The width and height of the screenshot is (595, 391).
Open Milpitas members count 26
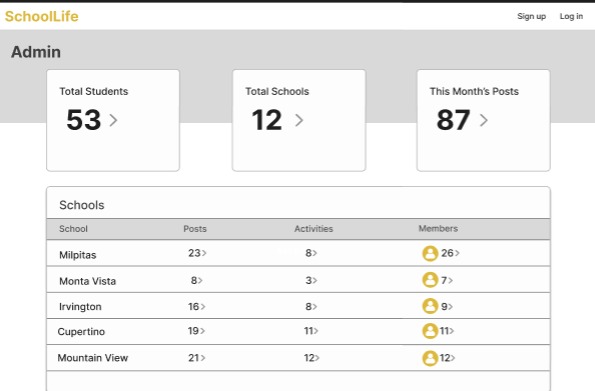click(x=450, y=253)
